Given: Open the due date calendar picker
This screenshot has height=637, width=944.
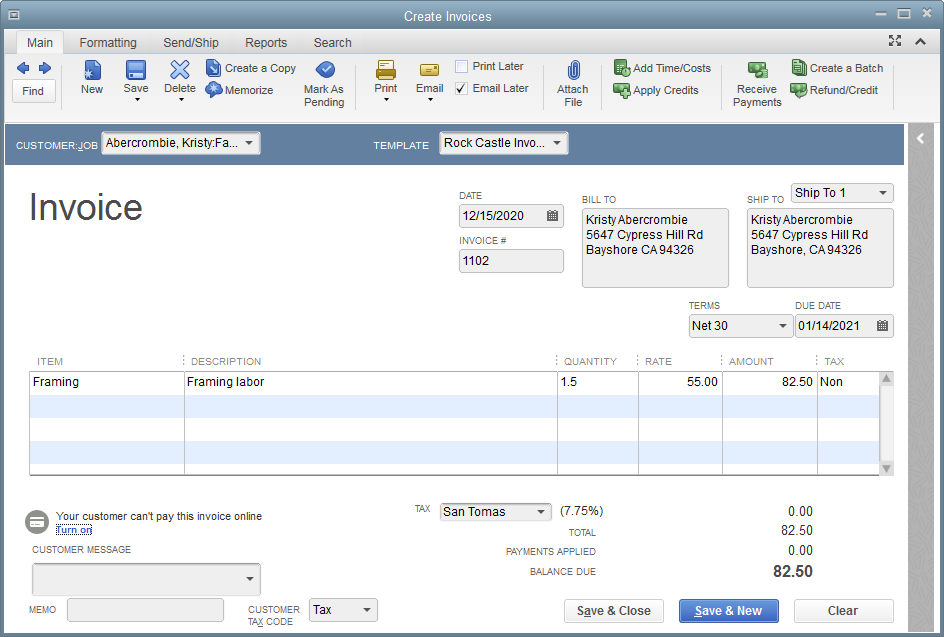Looking at the screenshot, I should [x=882, y=326].
